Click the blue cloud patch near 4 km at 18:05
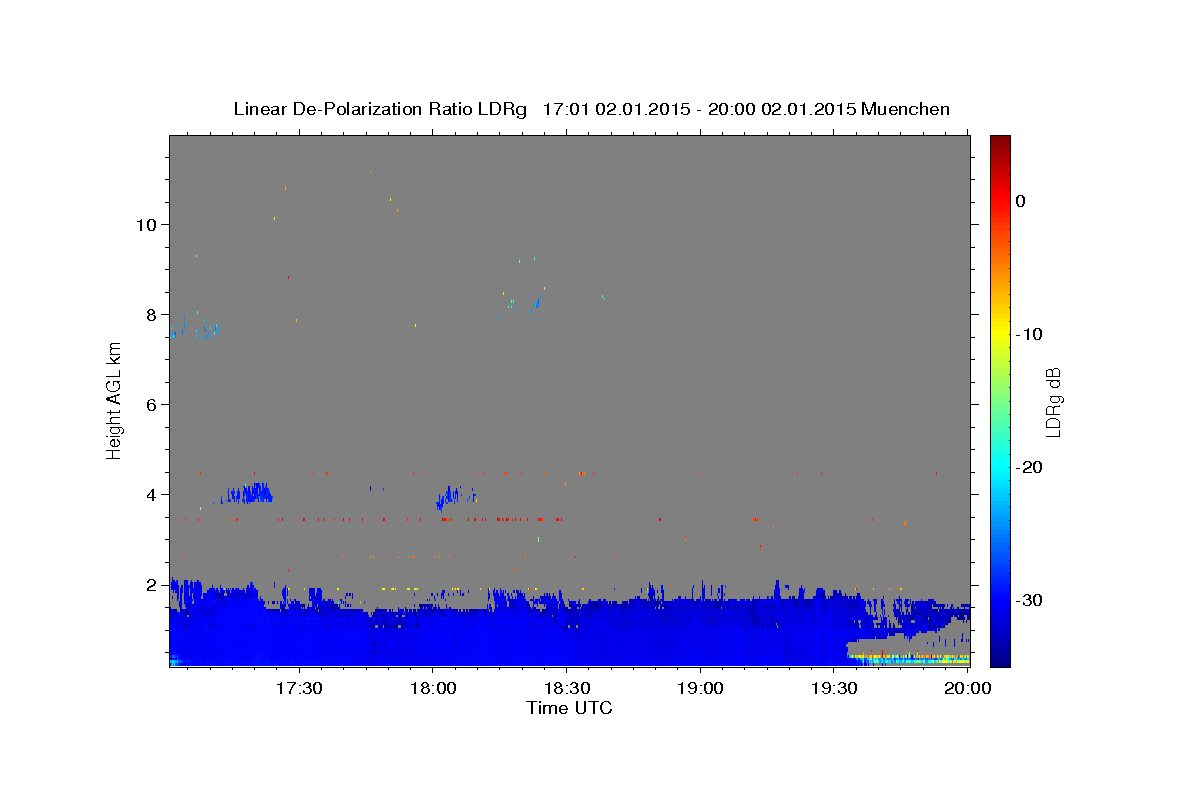1200x800 pixels. (x=455, y=497)
